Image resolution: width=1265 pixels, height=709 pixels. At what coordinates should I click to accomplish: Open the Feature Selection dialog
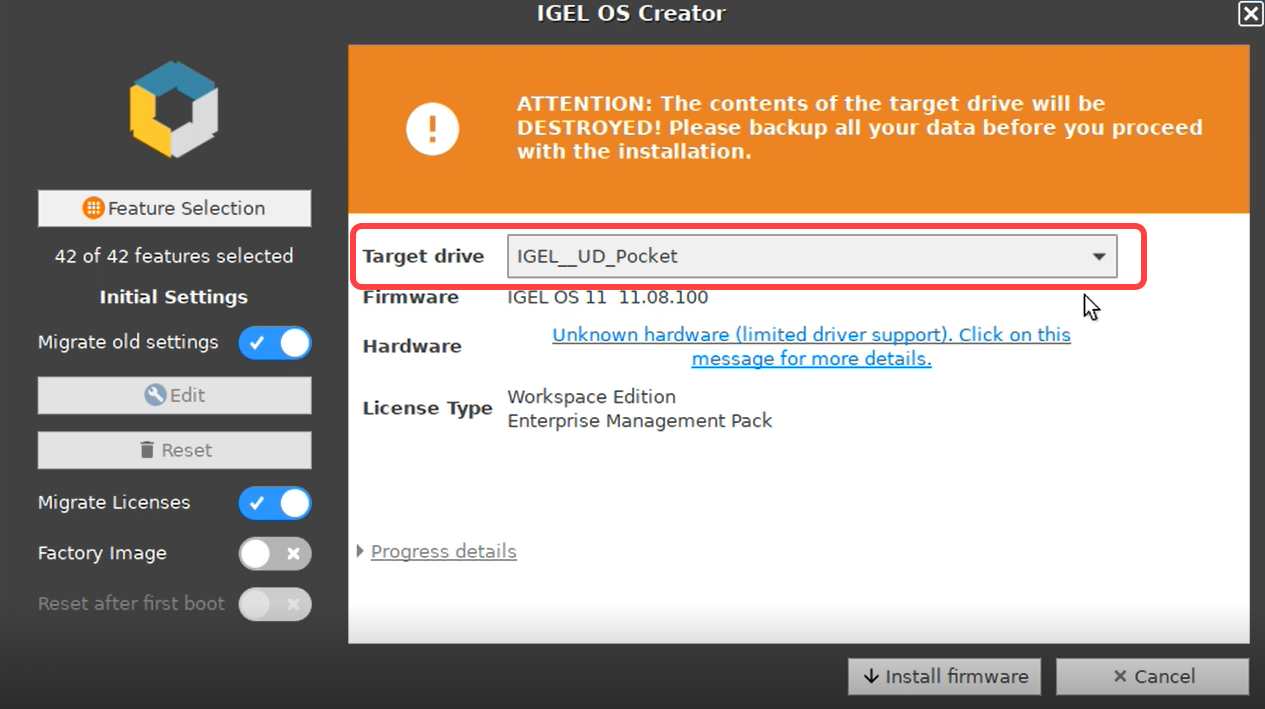coord(174,208)
